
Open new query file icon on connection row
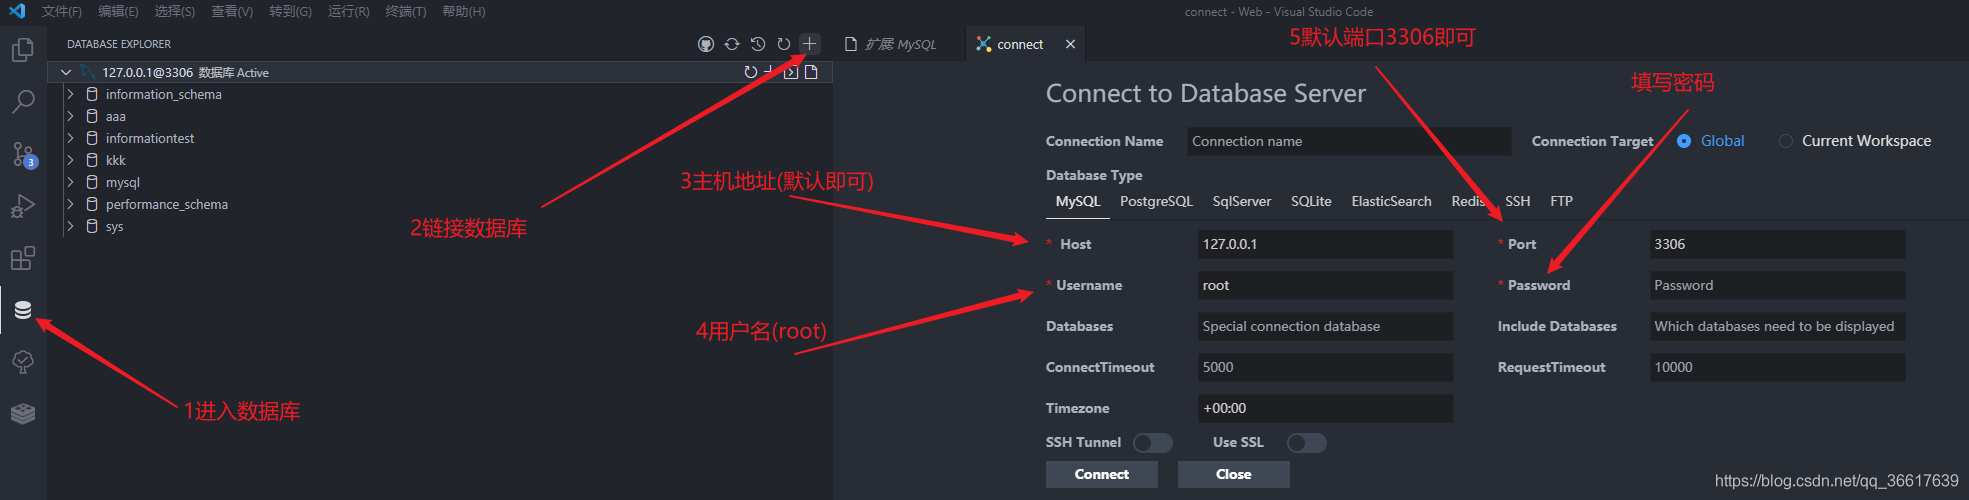[x=811, y=72]
